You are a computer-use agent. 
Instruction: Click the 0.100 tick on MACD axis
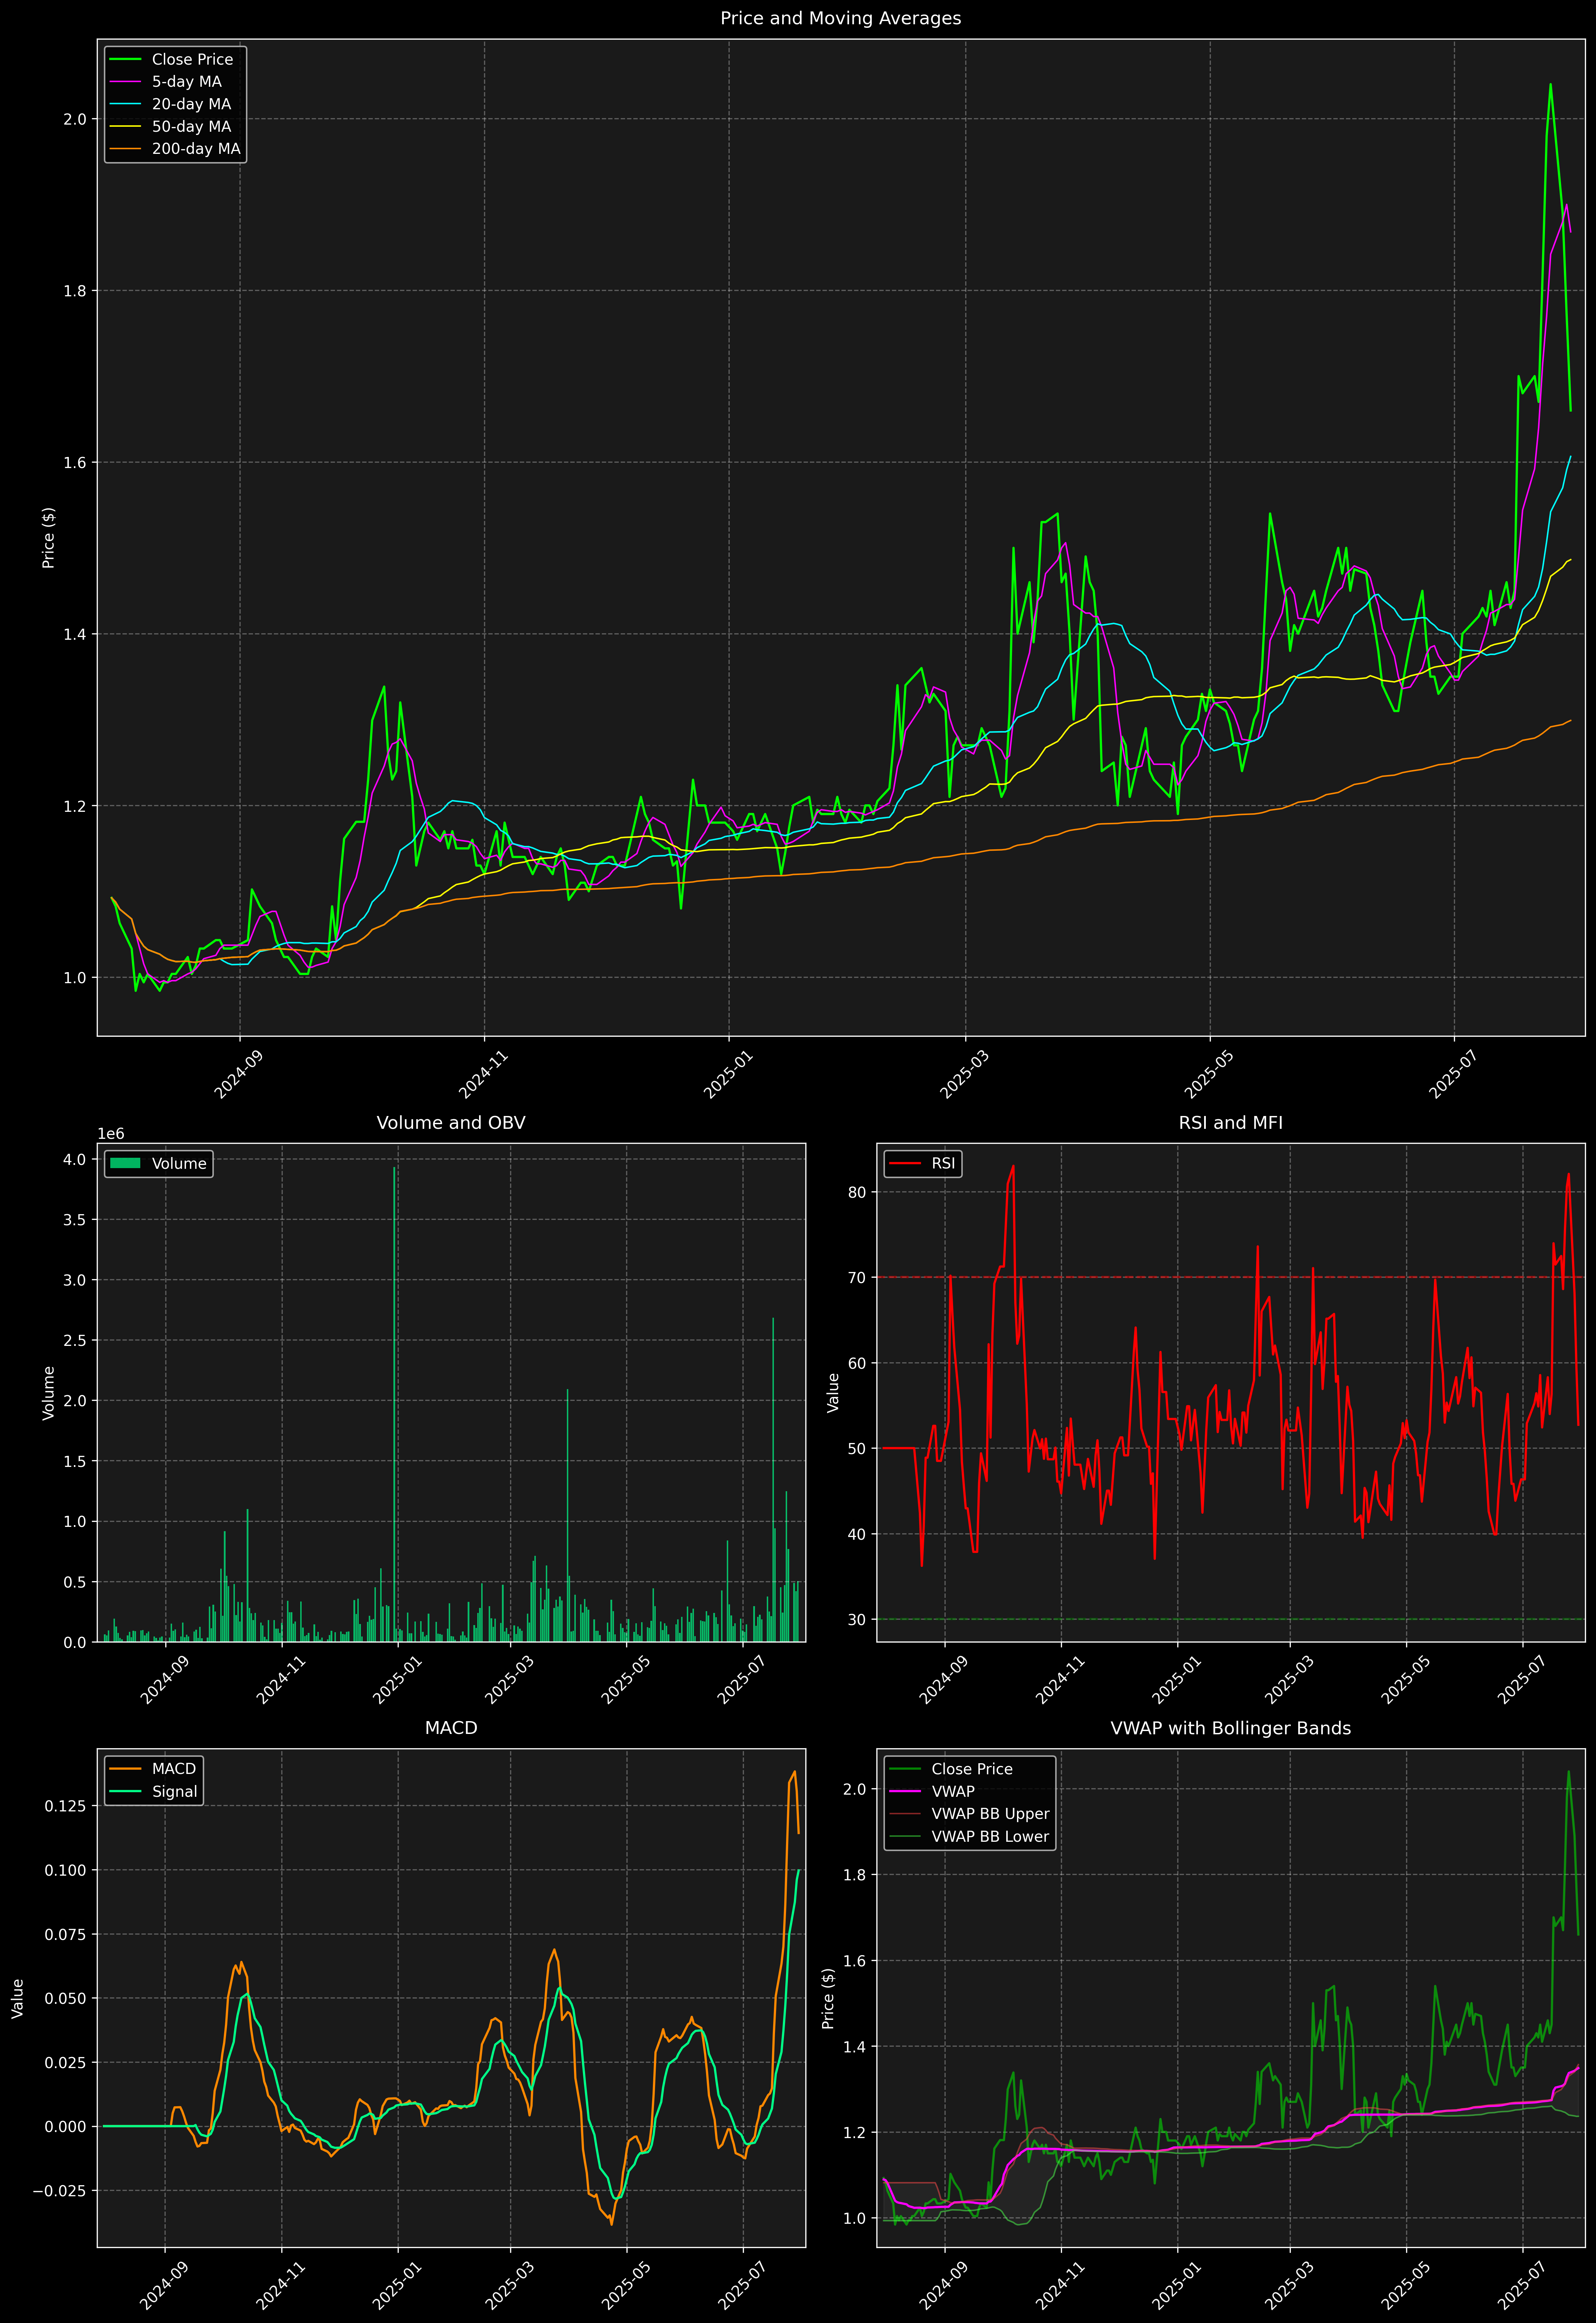pyautogui.click(x=66, y=1870)
